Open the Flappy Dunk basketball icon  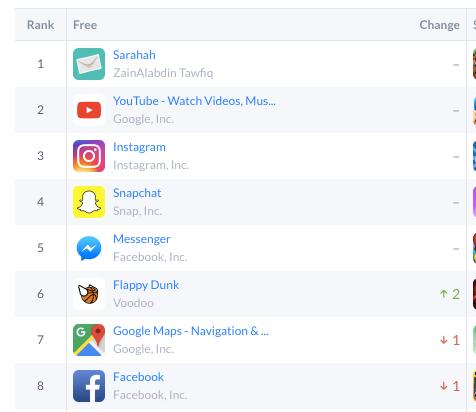coord(89,294)
